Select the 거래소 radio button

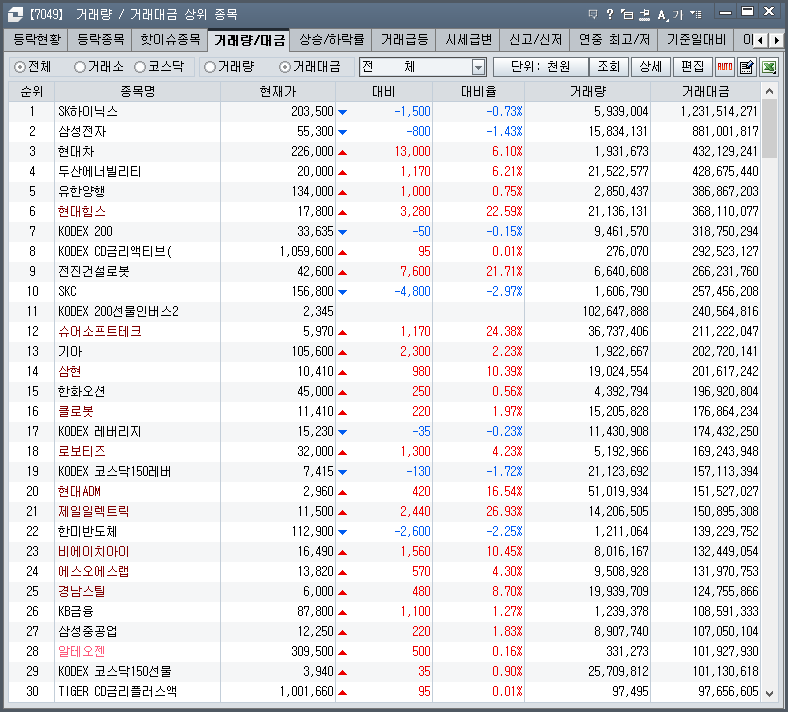(79, 67)
